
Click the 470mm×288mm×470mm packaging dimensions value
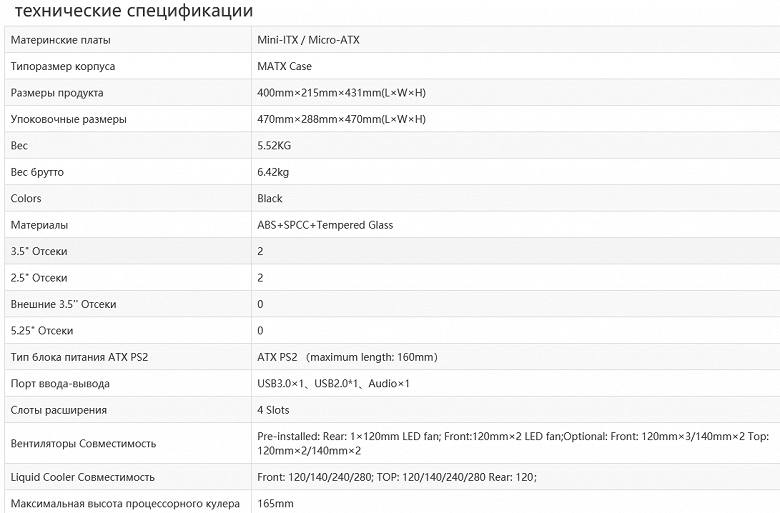pos(341,119)
